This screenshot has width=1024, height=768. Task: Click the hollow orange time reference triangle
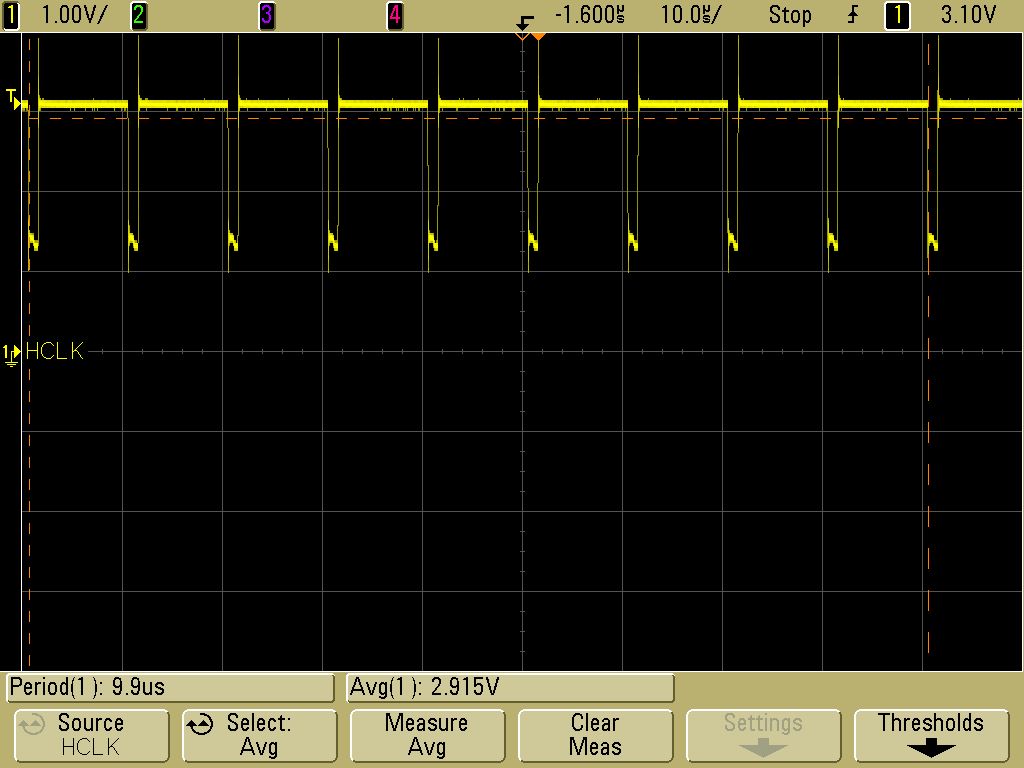(522, 37)
